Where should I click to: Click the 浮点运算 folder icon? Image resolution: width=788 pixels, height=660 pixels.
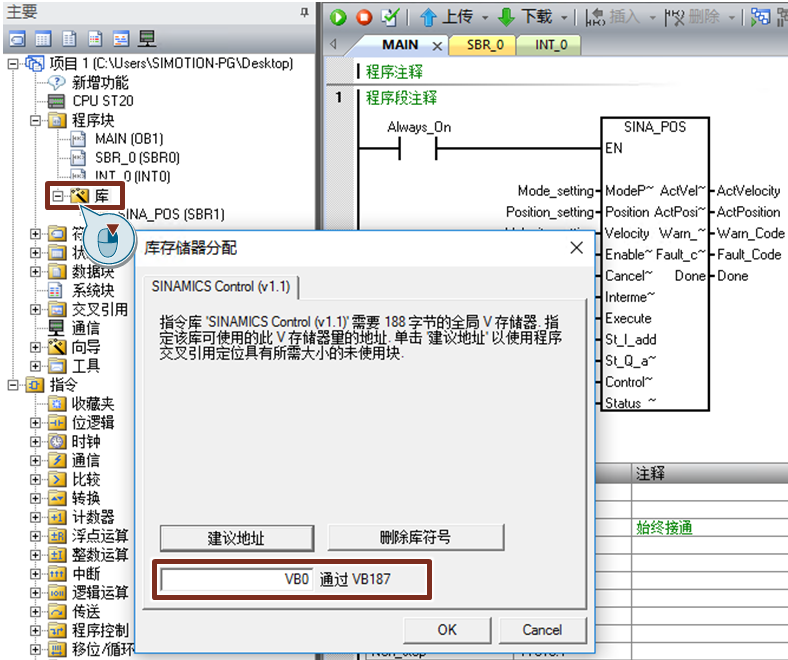click(57, 536)
